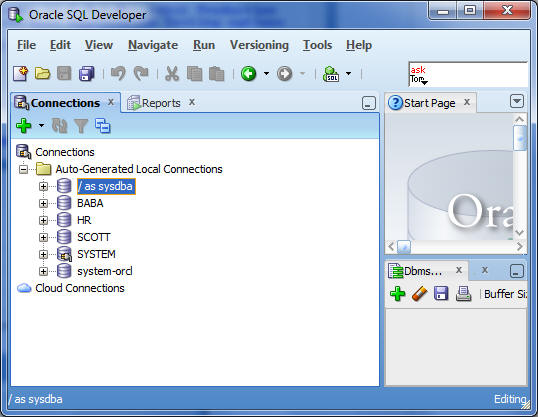538x417 pixels.
Task: Click green plus New Connection icon
Action: click(24, 126)
